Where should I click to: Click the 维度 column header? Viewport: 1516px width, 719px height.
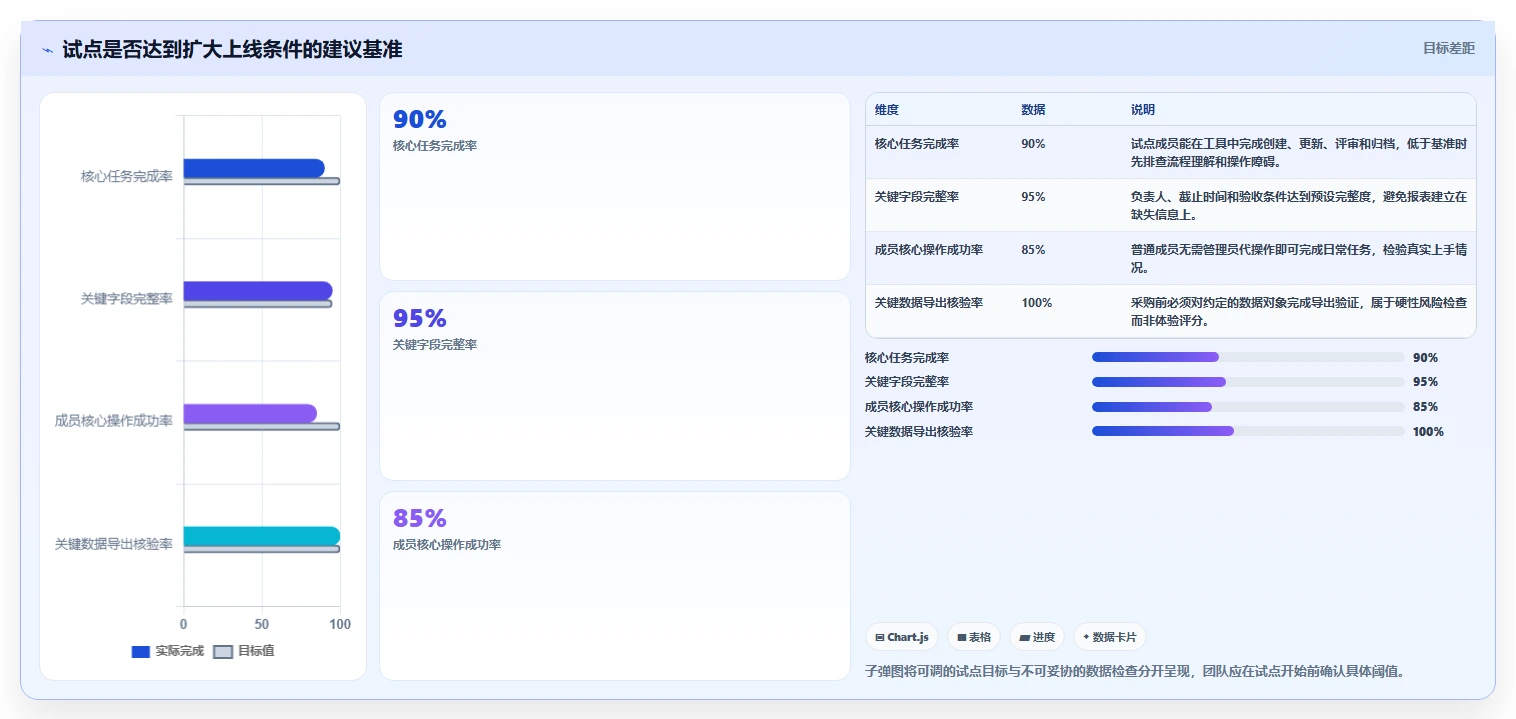point(887,110)
